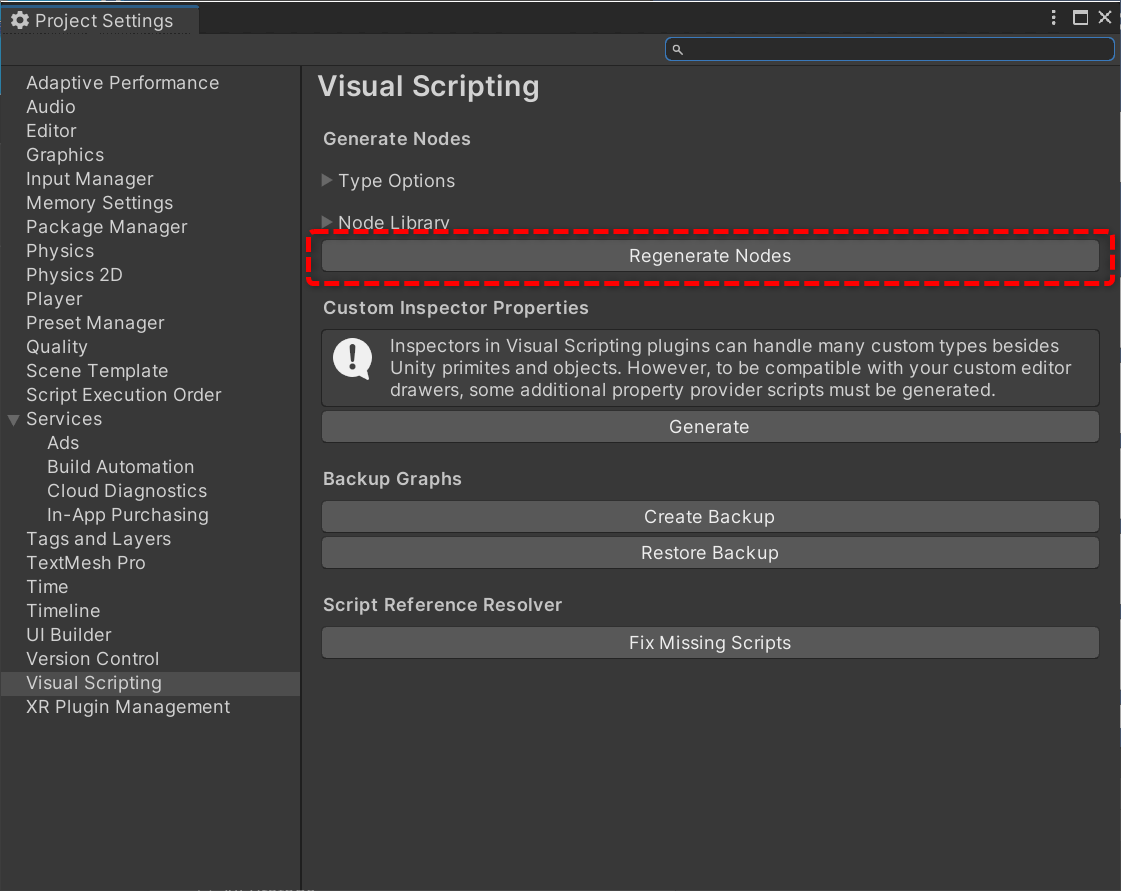Close the Project Settings window

coord(1105,18)
